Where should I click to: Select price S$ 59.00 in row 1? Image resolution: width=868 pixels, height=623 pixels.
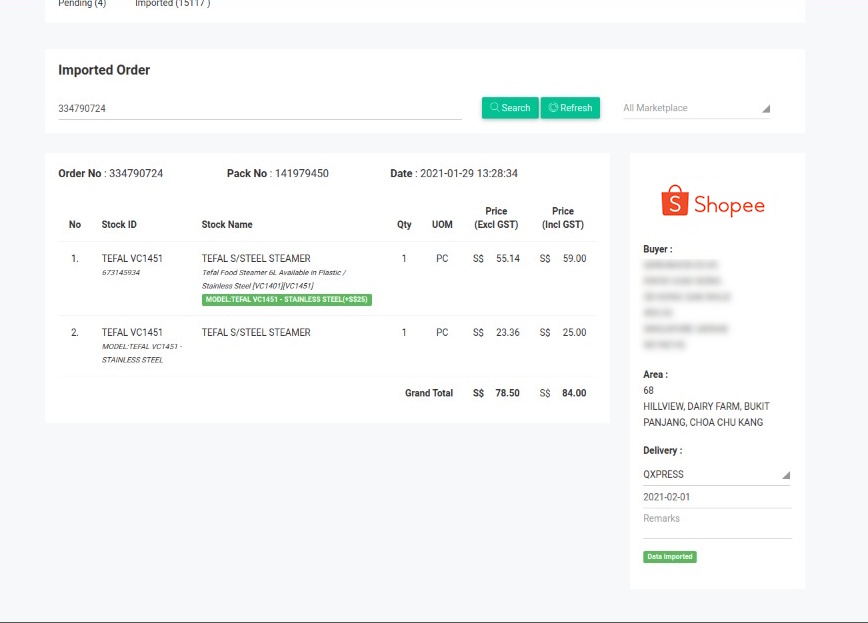[562, 259]
